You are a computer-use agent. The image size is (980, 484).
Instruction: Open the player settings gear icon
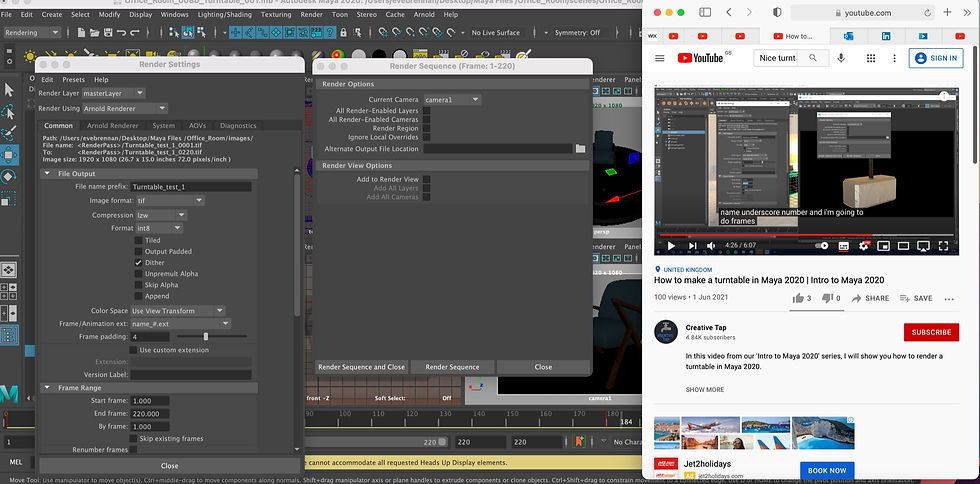[x=864, y=246]
